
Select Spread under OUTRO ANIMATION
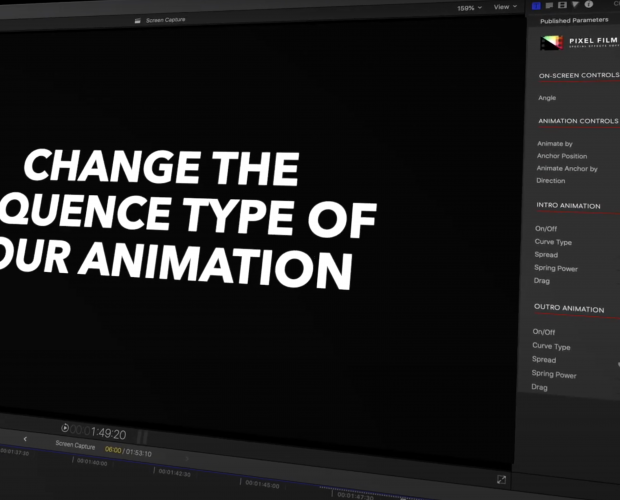point(544,360)
